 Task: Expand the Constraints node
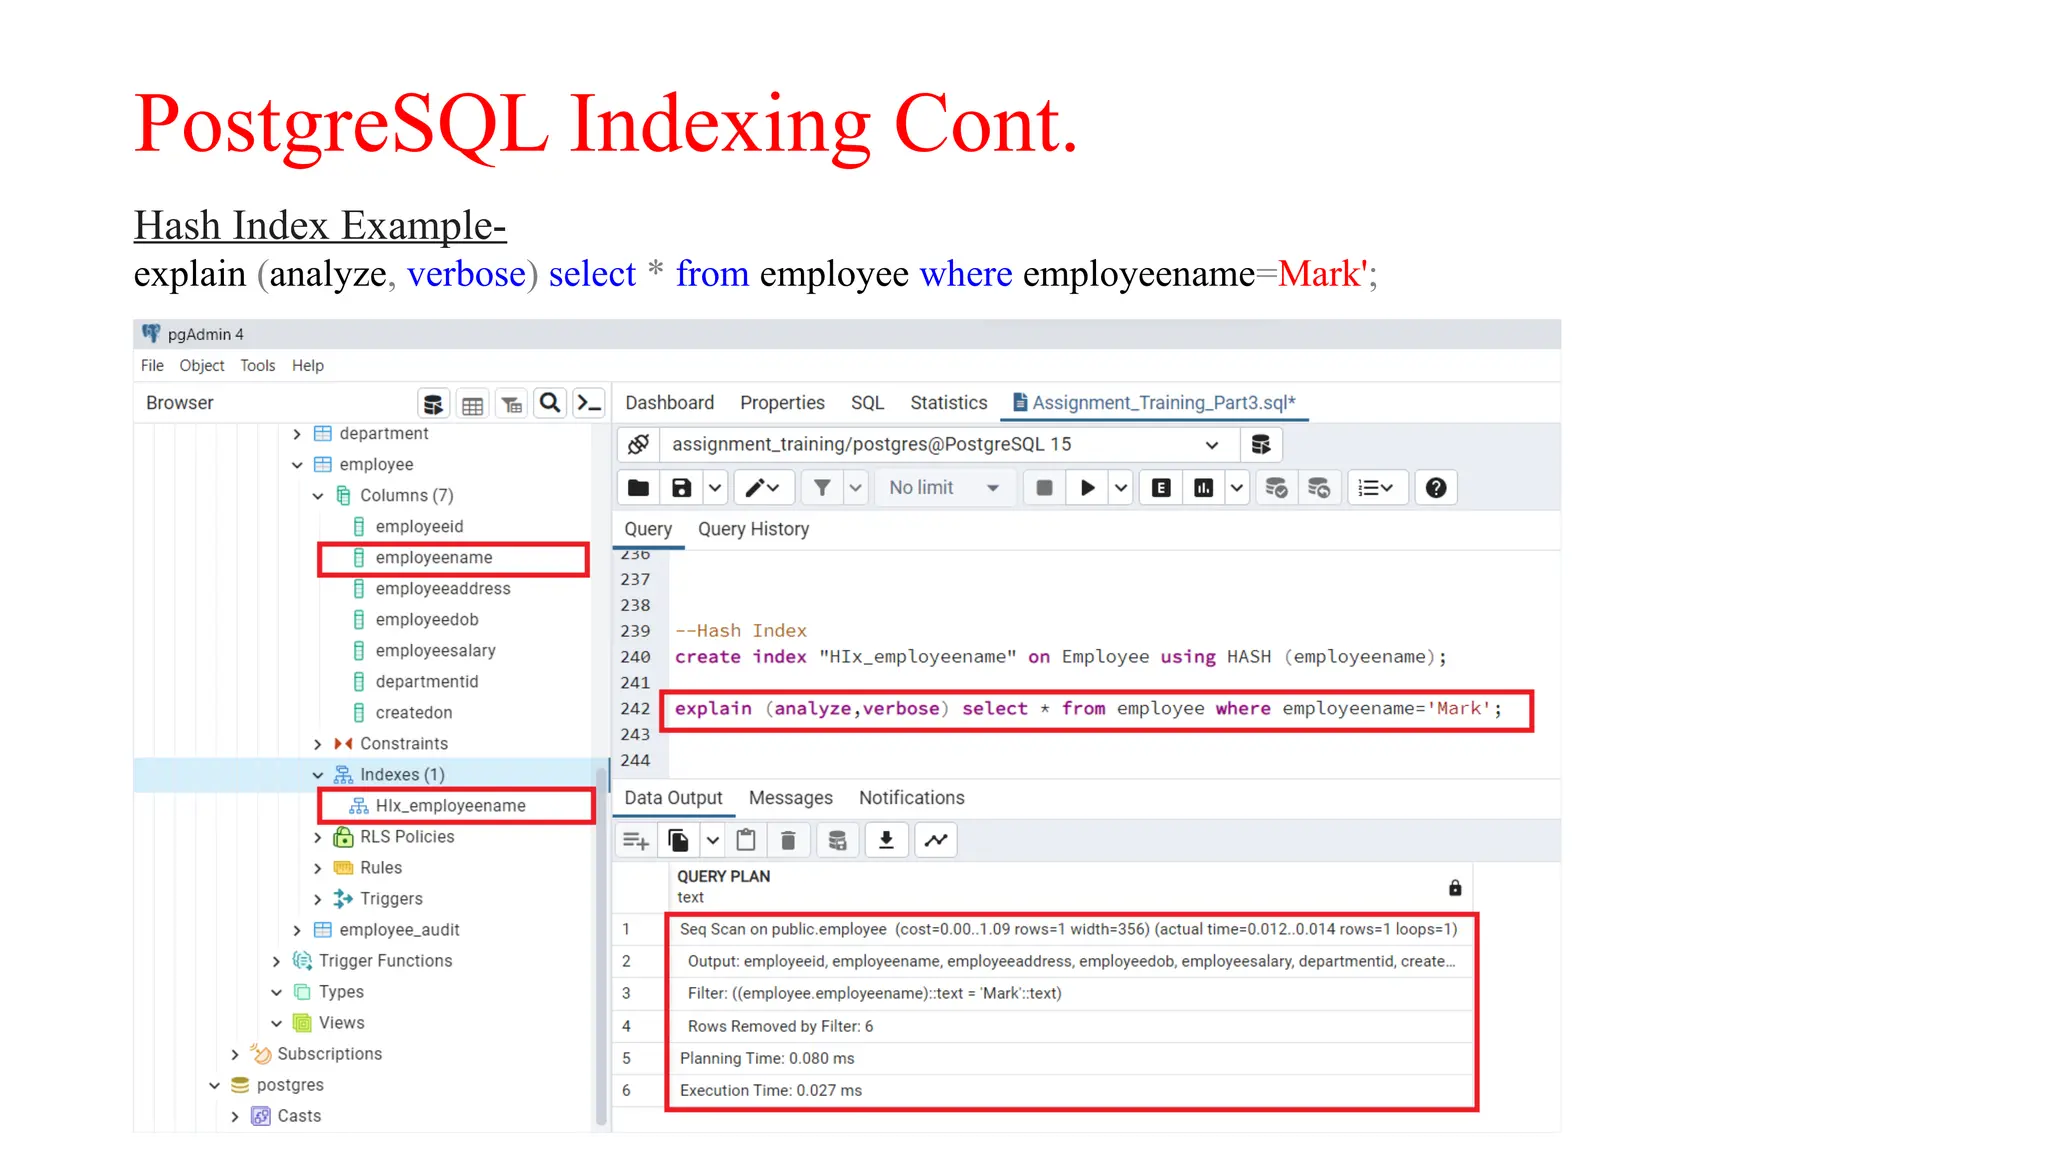pyautogui.click(x=318, y=744)
